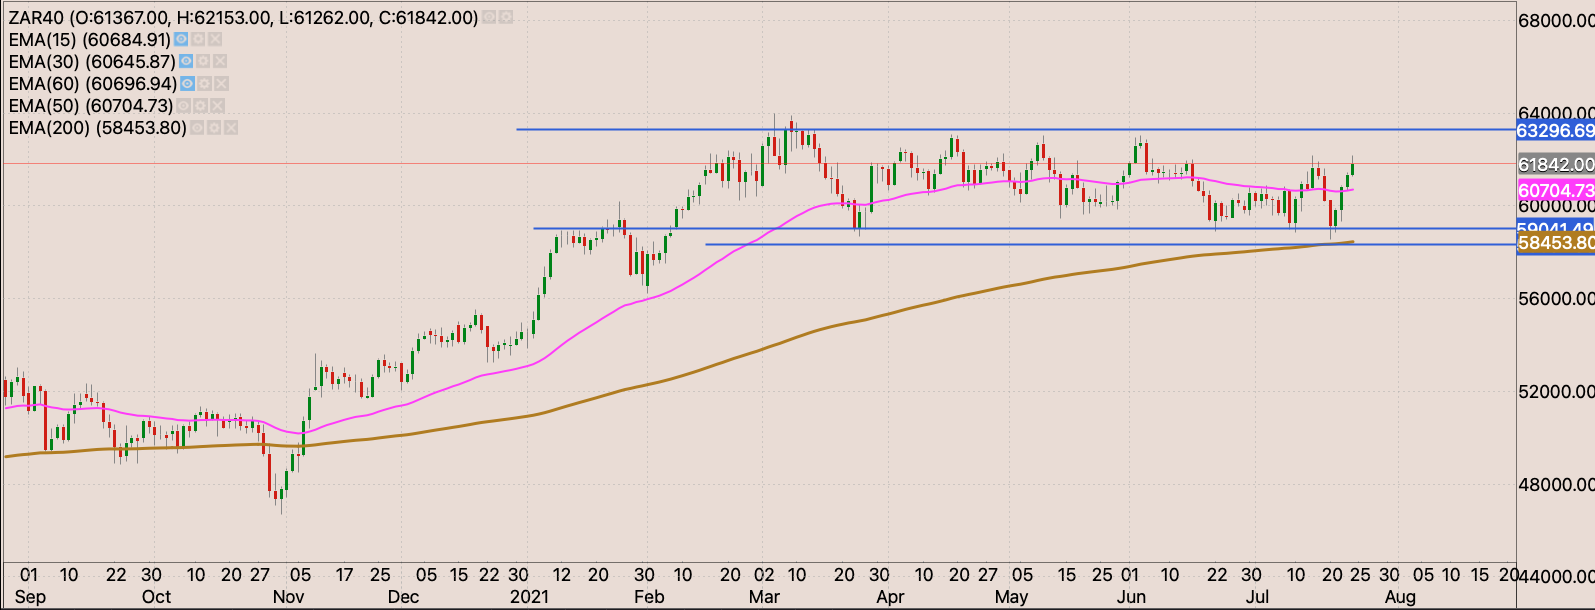Toggle visibility eye for EMA(15)

[181, 40]
